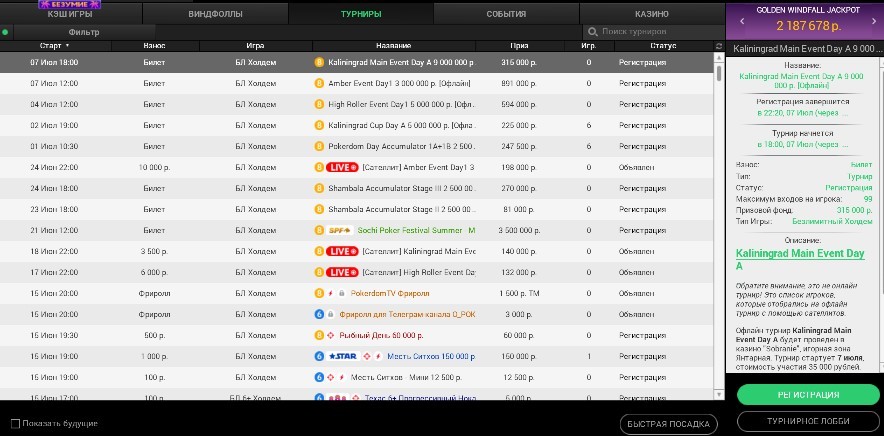Image resolution: width=884 pixels, height=436 pixels.
Task: Click the coin icon on the High Roller Event Day1 row
Action: [x=320, y=104]
